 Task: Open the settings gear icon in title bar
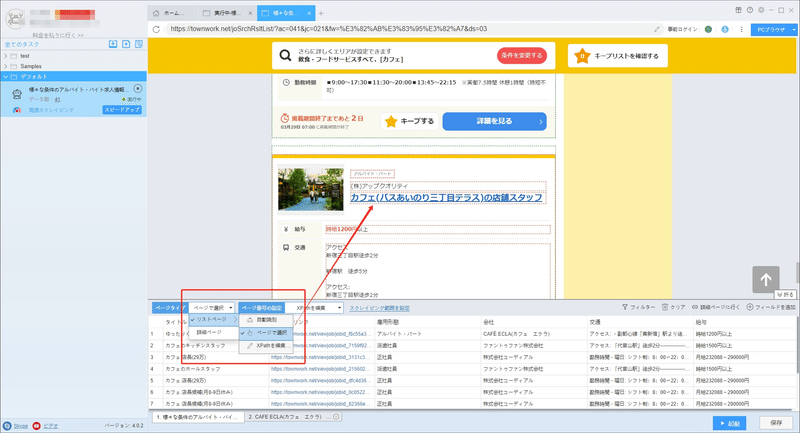click(761, 10)
